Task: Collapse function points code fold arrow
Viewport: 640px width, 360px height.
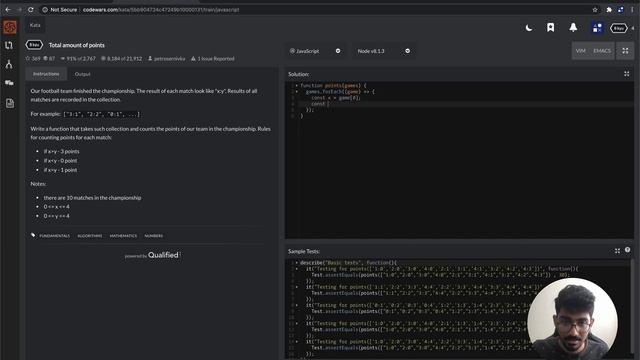Action: [297, 86]
